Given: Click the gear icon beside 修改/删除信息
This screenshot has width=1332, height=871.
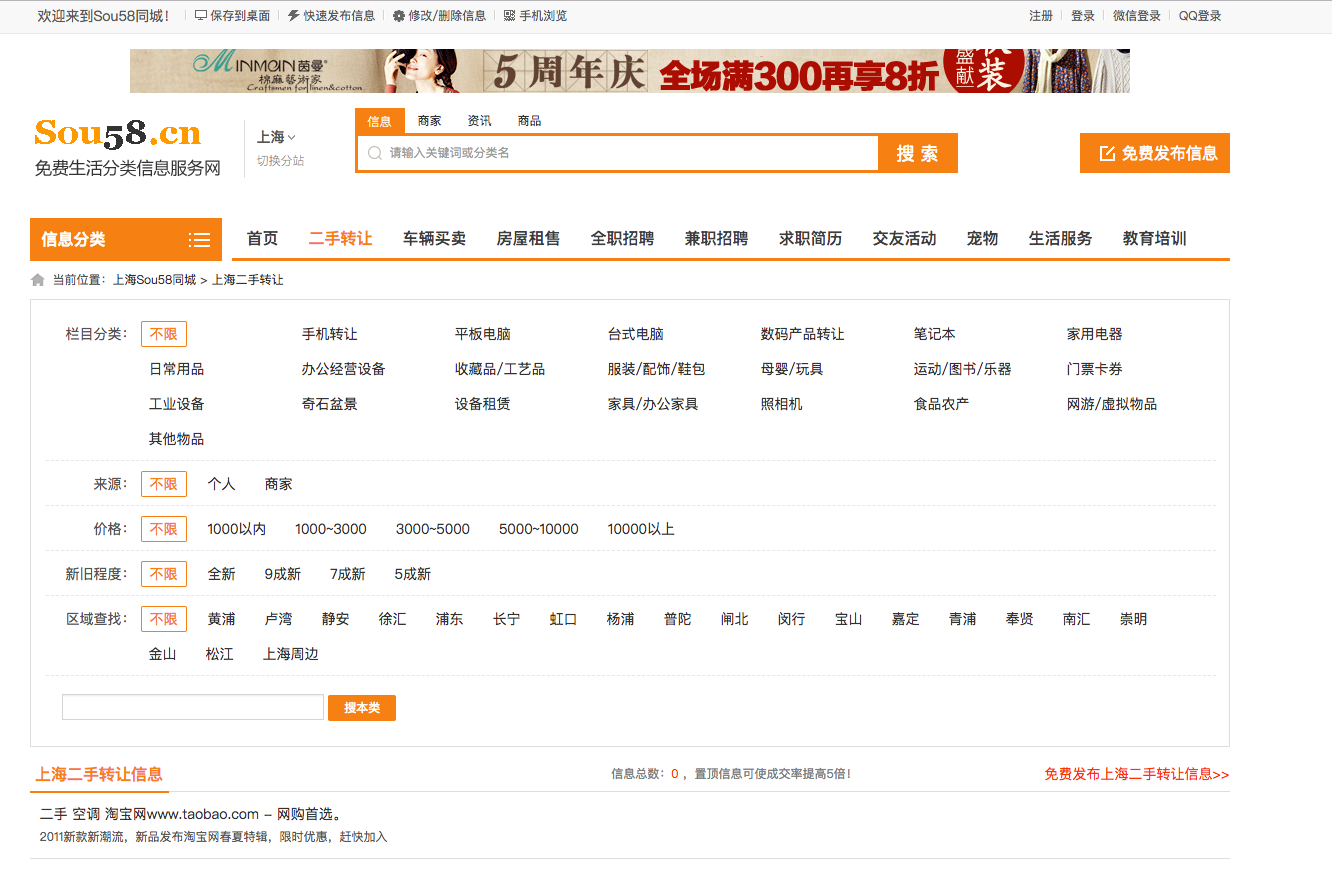Looking at the screenshot, I should coord(398,16).
